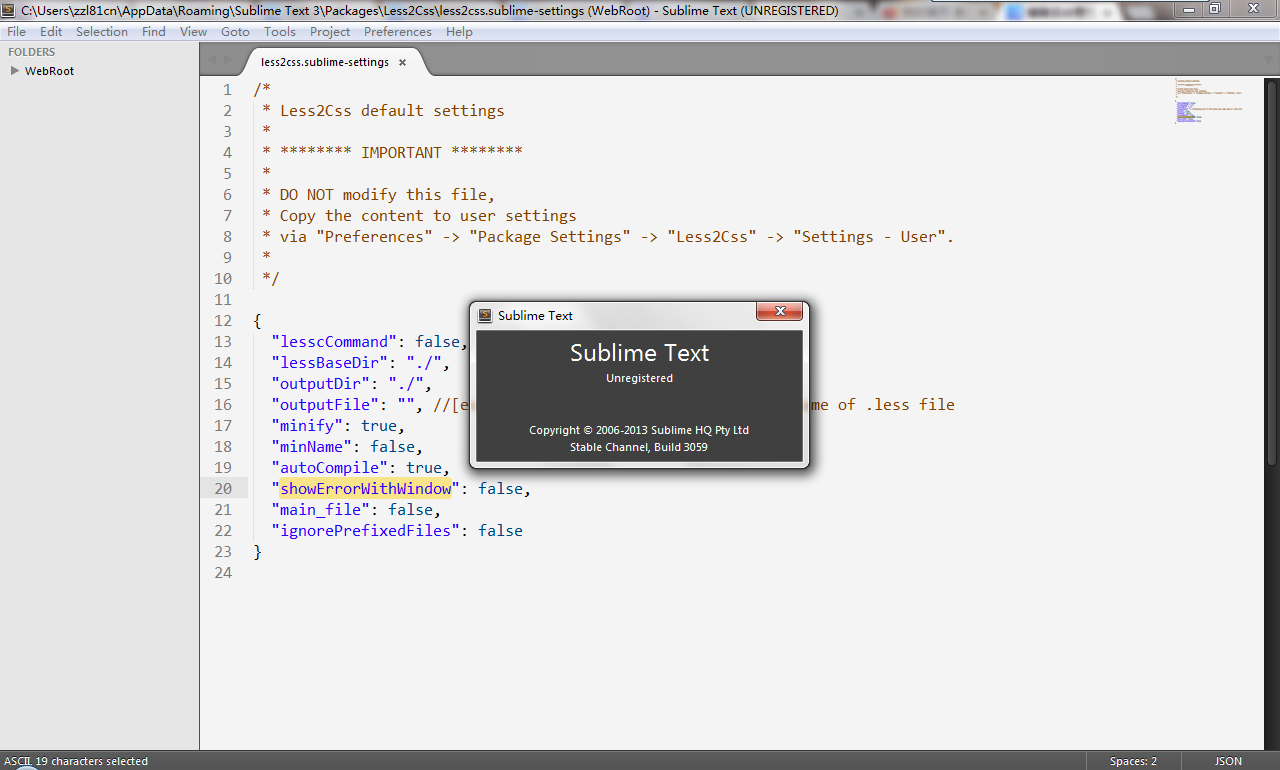
Task: Click the "Stable Channel, Build 3059" text
Action: point(639,447)
